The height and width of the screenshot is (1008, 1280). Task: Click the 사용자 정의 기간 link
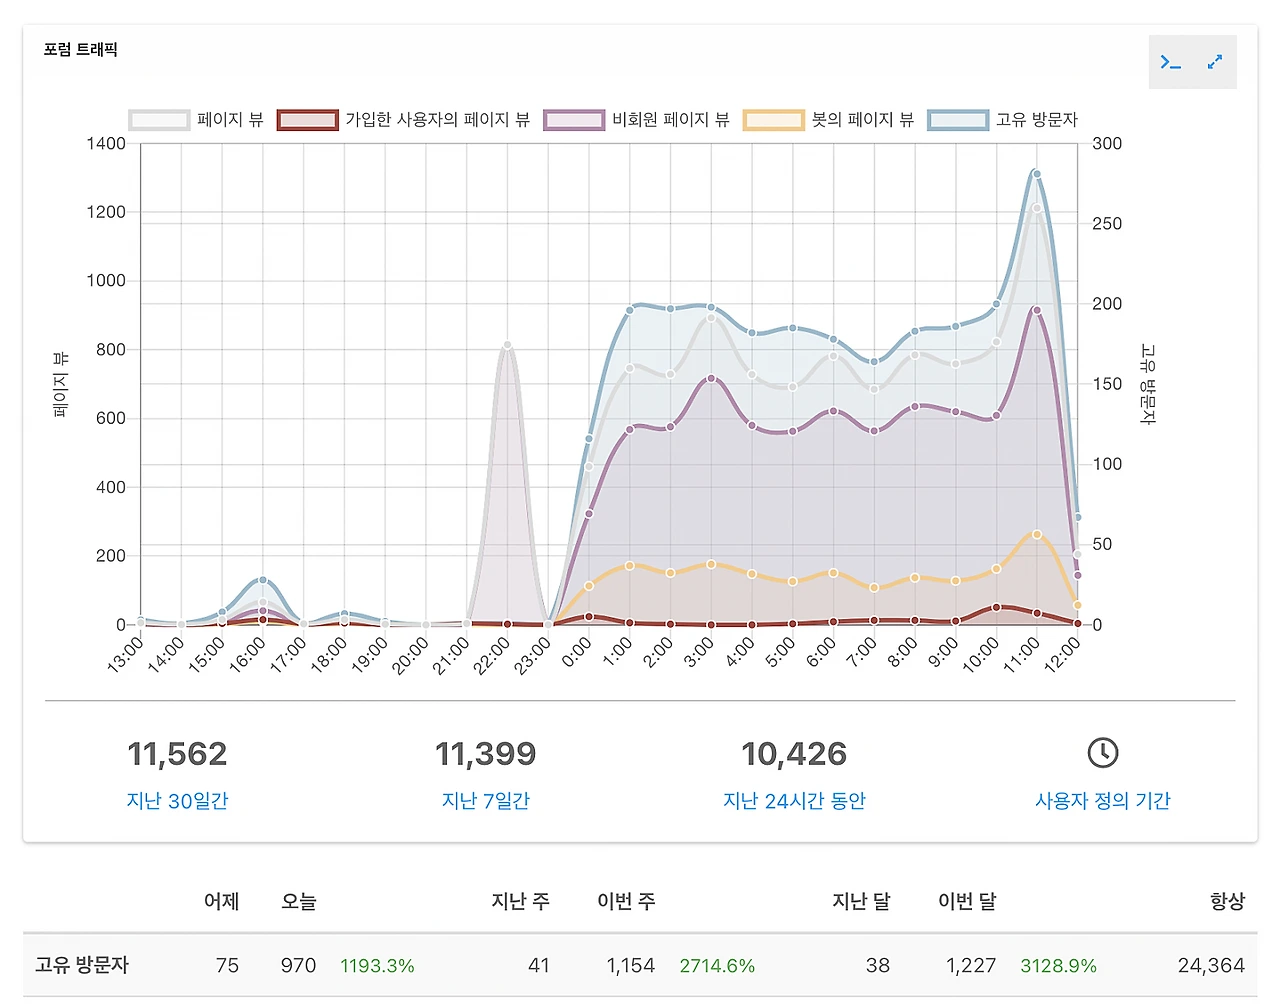pyautogui.click(x=1102, y=800)
